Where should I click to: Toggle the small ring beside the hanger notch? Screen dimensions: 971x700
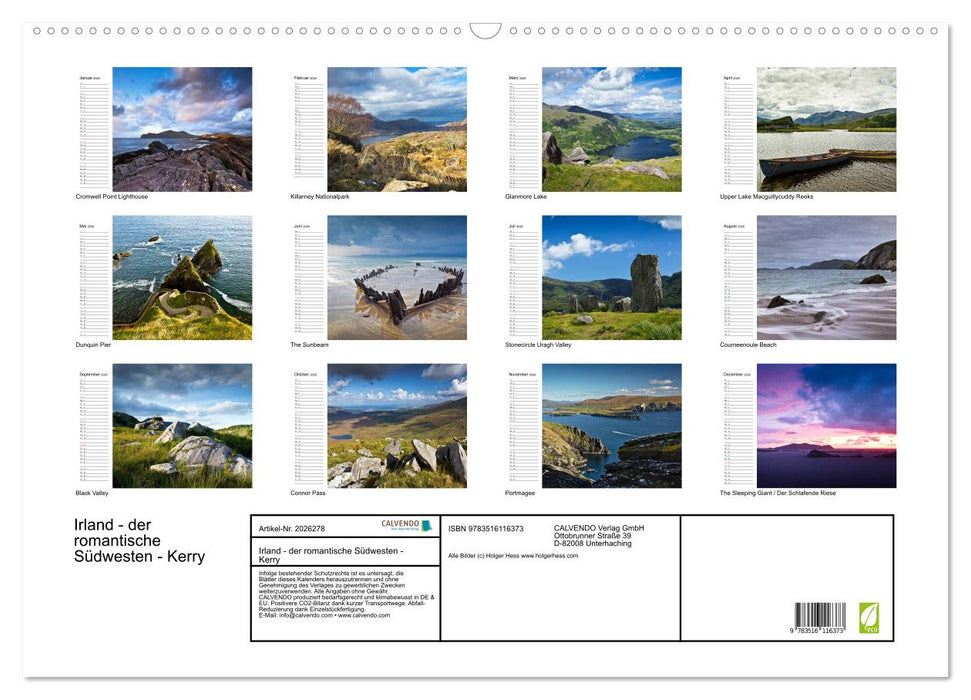coord(459,30)
